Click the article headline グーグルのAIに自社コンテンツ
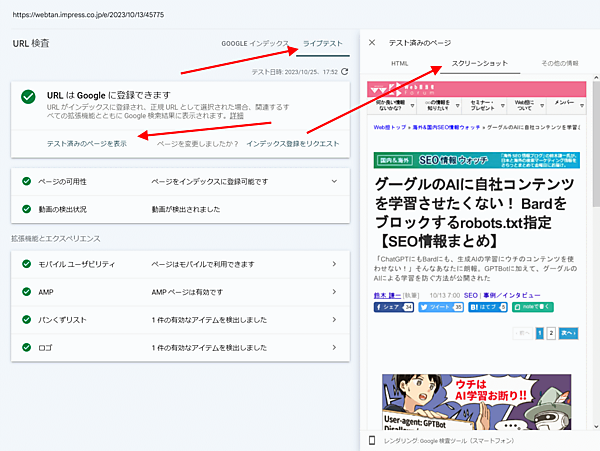Image resolution: width=600 pixels, height=451 pixels. coord(474,213)
